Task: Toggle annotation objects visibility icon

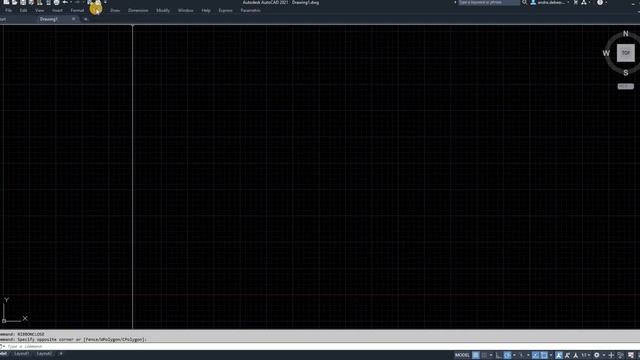Action: (x=559, y=355)
